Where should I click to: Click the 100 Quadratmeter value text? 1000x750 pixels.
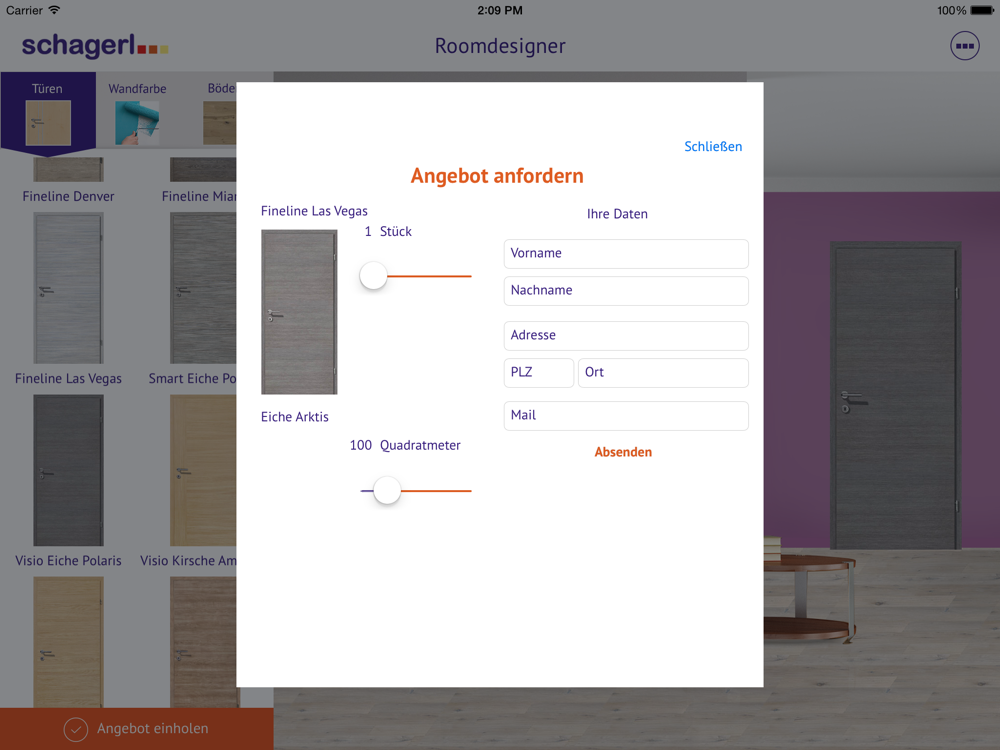click(x=405, y=445)
